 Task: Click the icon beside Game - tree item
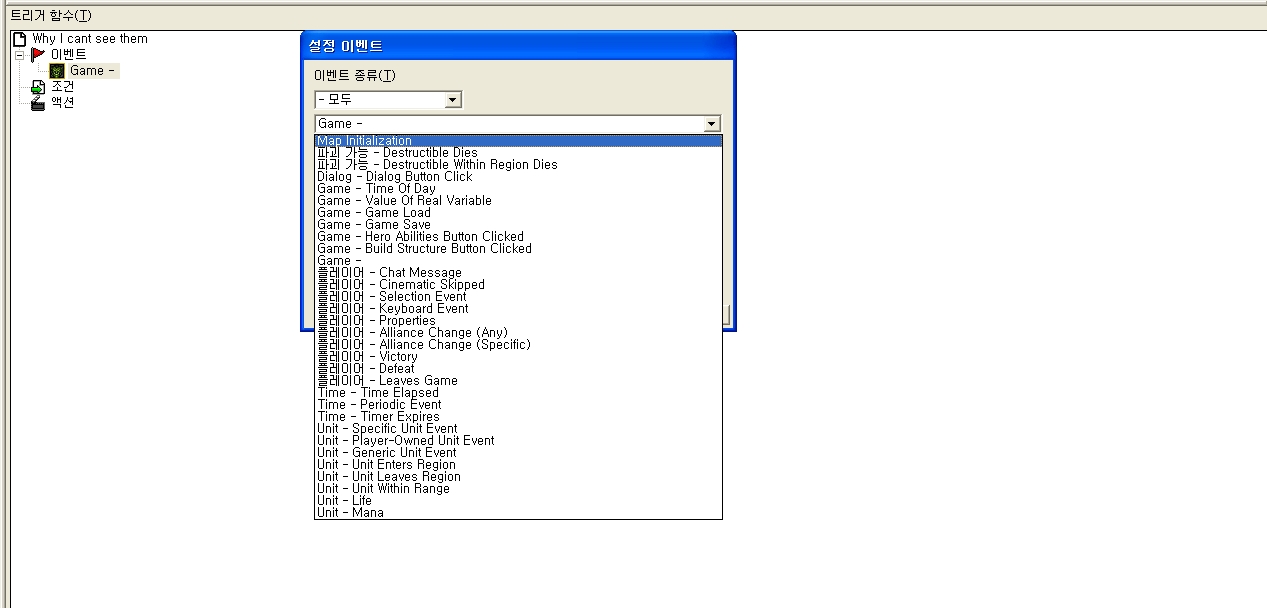58,71
